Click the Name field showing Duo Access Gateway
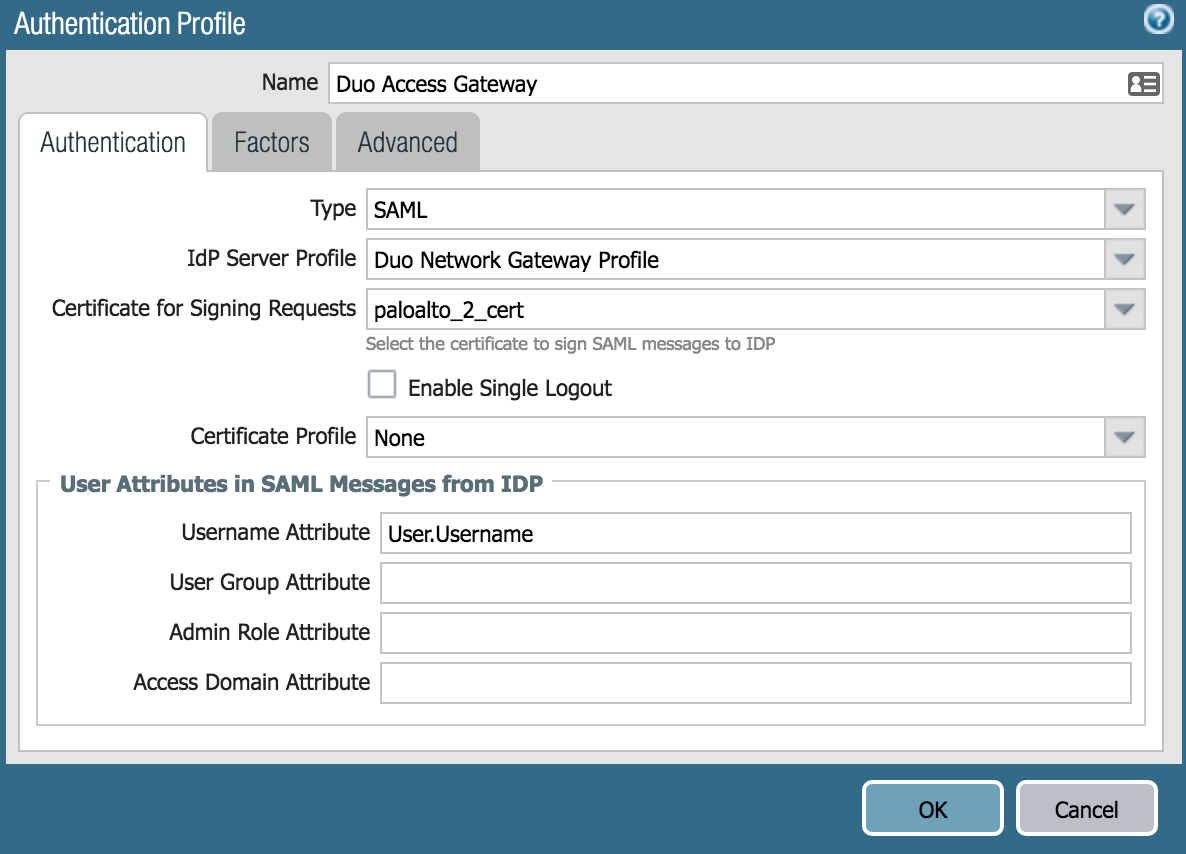This screenshot has width=1186, height=854. pyautogui.click(x=700, y=84)
